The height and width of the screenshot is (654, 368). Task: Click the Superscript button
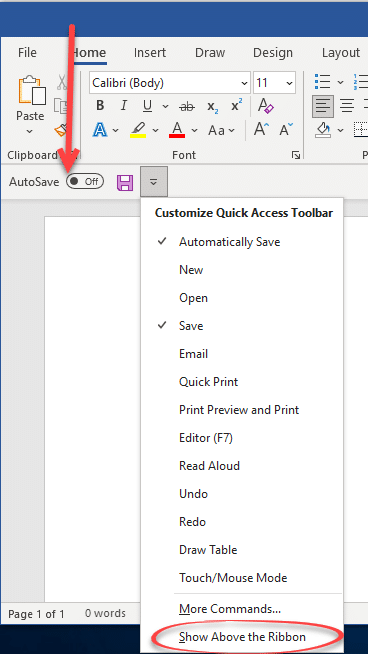(237, 106)
